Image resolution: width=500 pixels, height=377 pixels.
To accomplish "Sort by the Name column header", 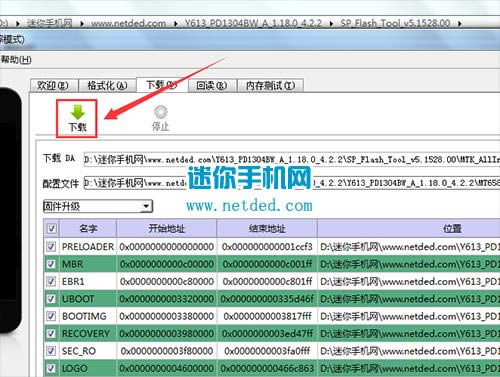I will 88,228.
